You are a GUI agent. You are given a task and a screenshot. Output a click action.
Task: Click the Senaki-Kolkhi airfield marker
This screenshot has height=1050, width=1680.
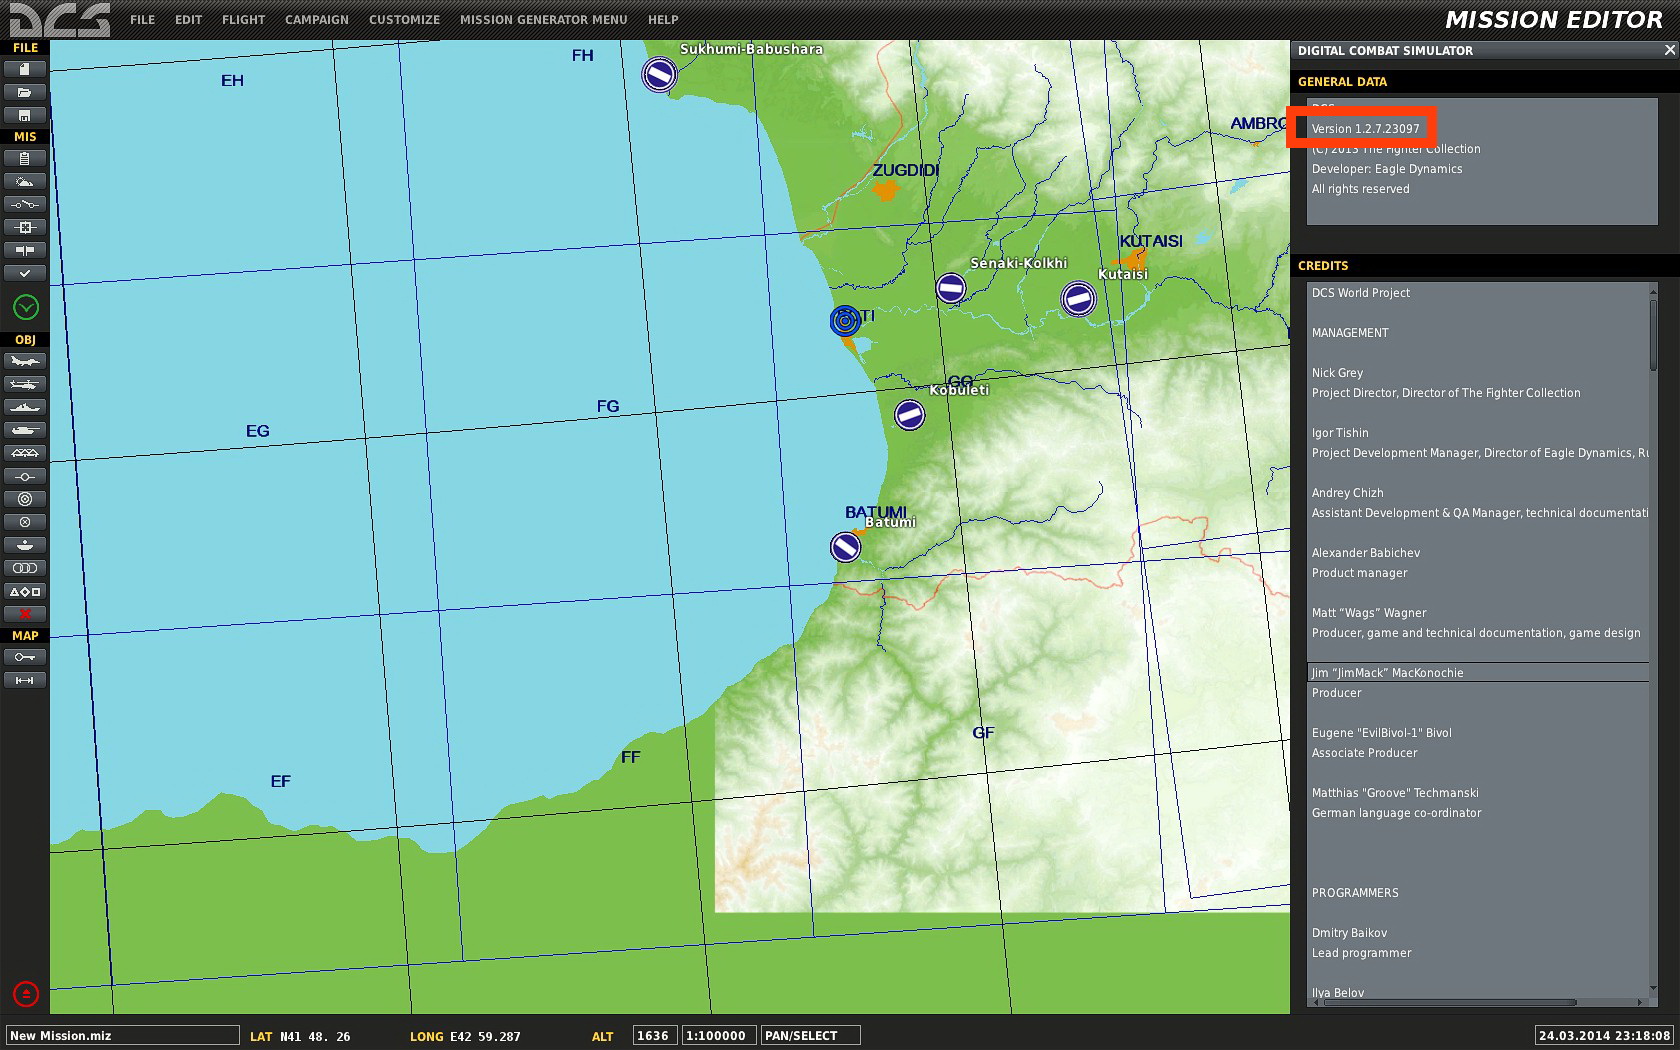click(x=951, y=289)
